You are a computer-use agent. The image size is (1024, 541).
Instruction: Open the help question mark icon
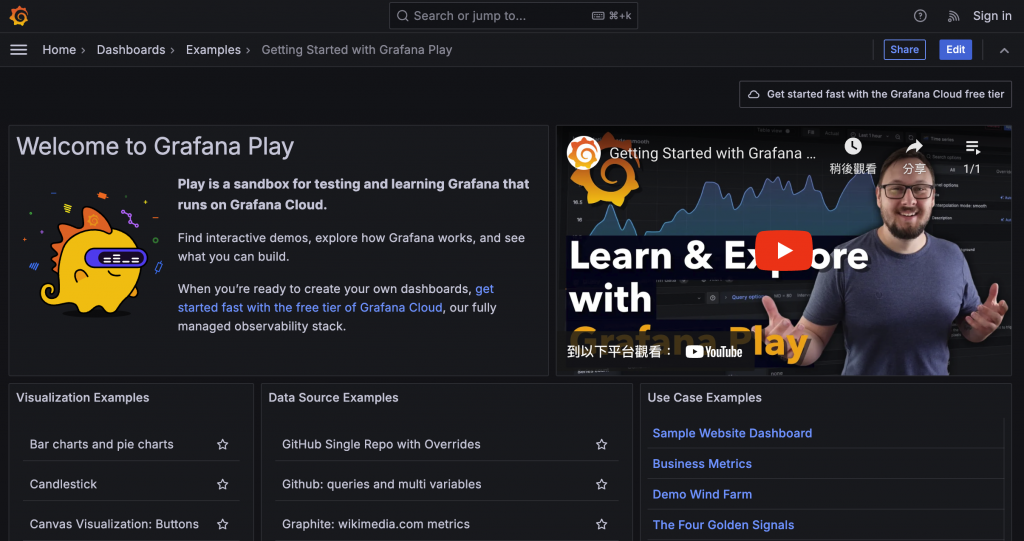920,16
